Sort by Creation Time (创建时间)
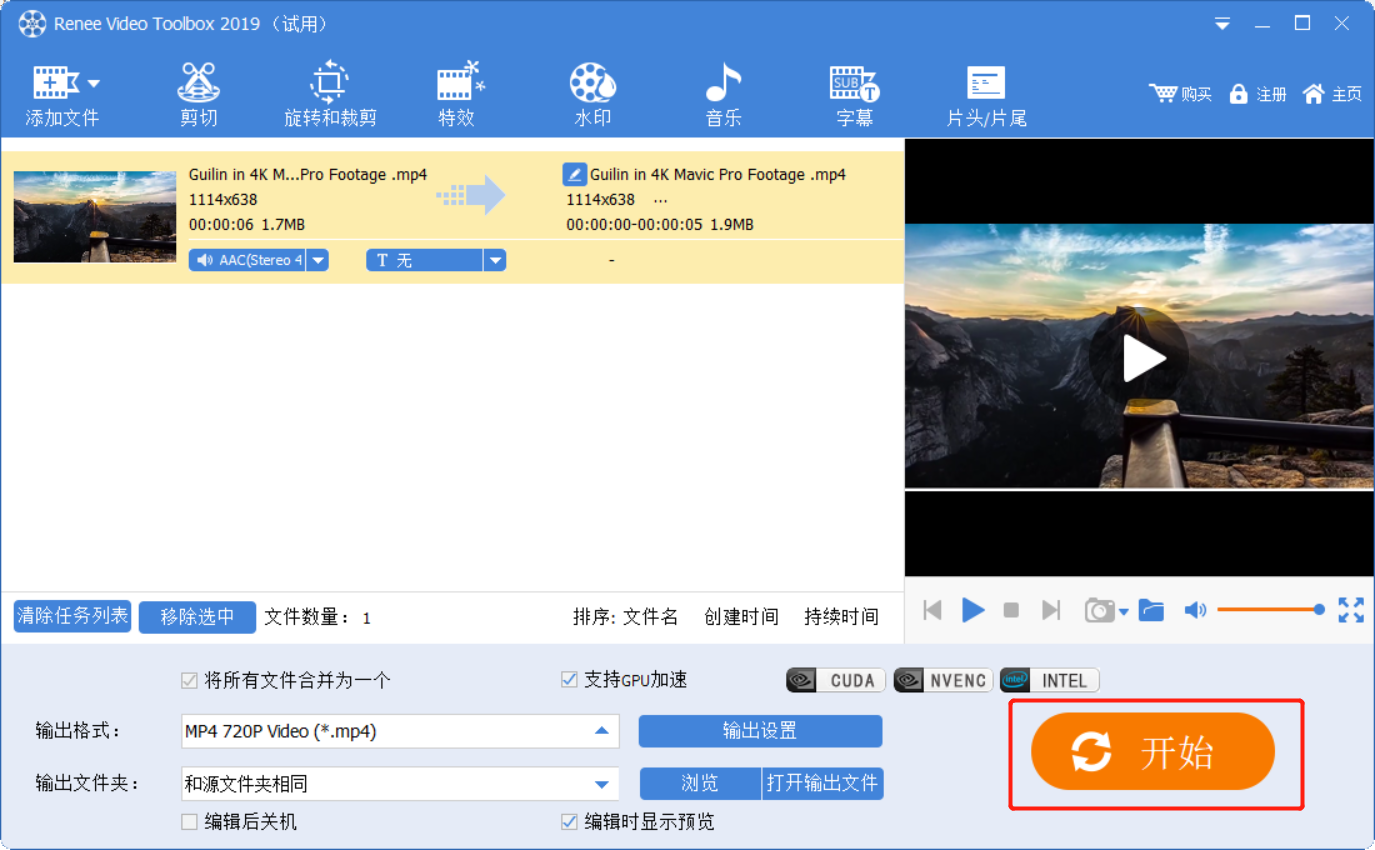 741,617
